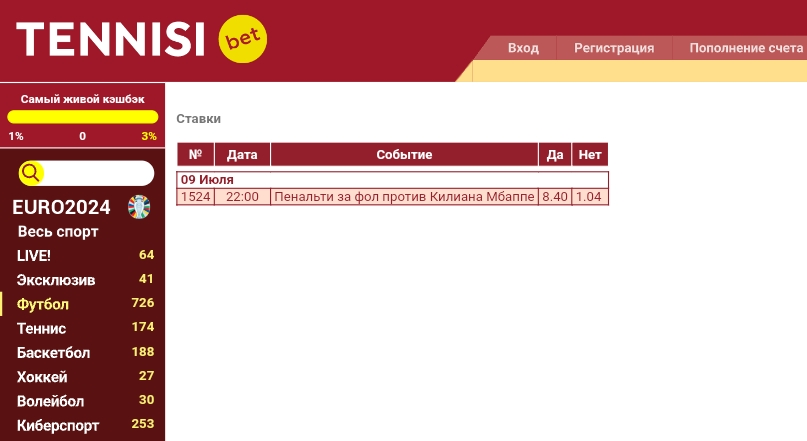
Task: Open the EURO2024 trophy icon
Action: (139, 207)
